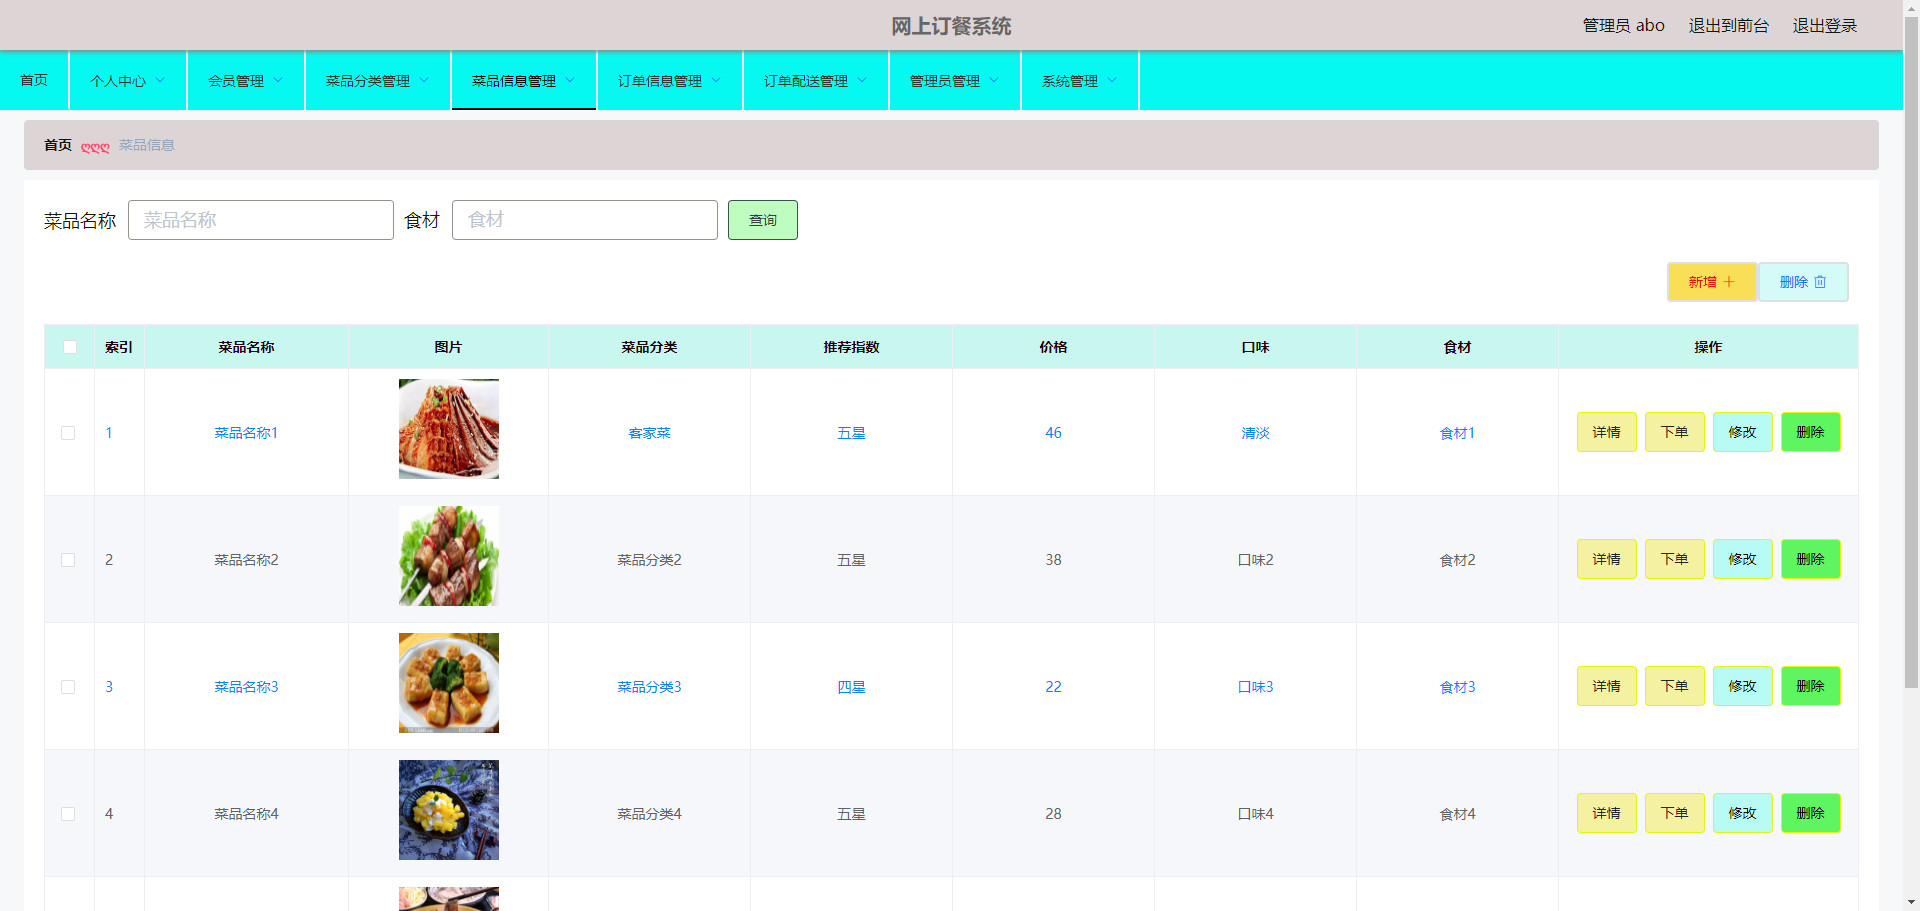Expand the 会员管理 menu chevron
This screenshot has width=1920, height=911.
[x=278, y=81]
